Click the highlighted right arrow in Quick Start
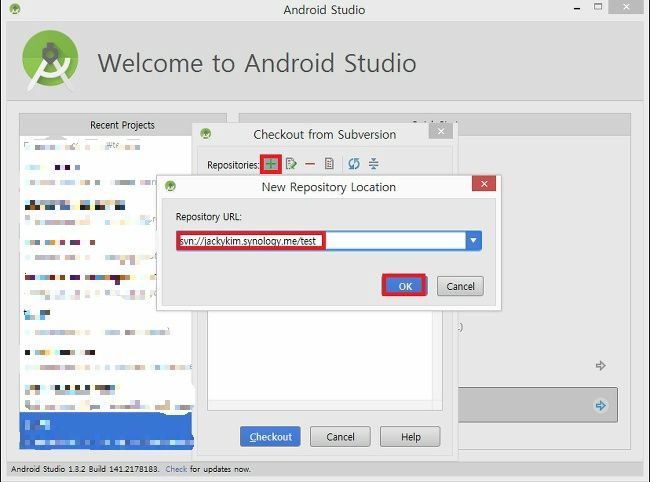The image size is (650, 482). pos(600,405)
